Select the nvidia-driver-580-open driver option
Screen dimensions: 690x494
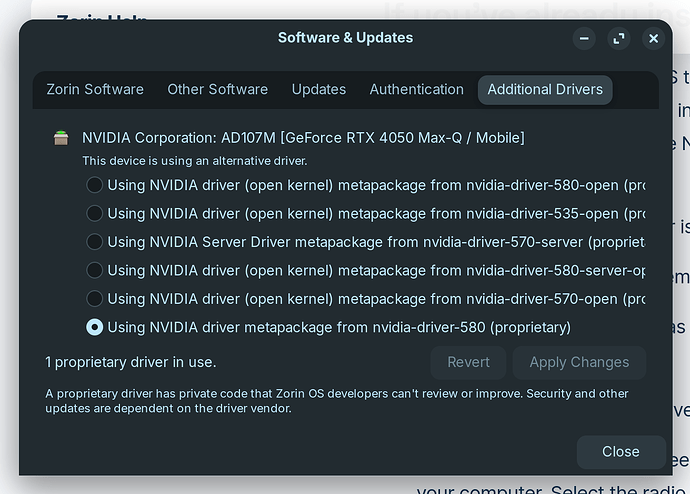point(95,185)
